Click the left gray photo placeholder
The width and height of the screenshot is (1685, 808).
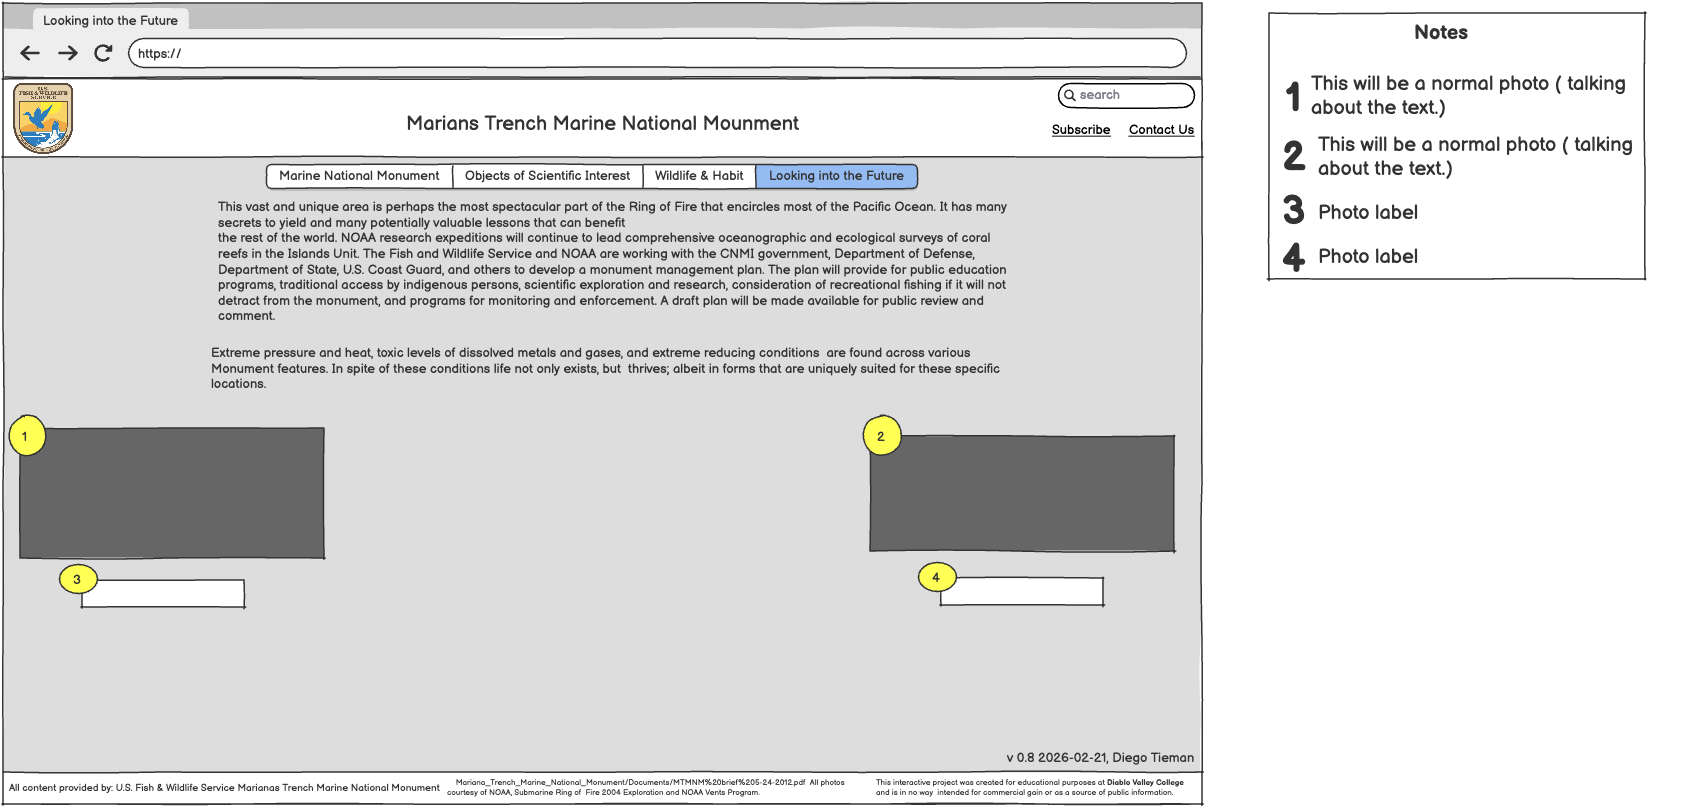172,493
